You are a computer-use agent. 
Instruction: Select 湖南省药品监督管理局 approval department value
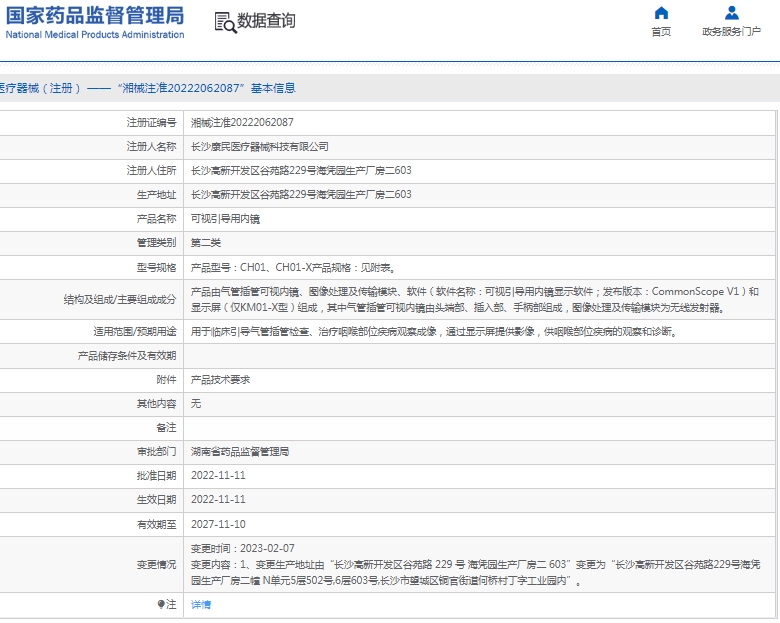pos(240,451)
